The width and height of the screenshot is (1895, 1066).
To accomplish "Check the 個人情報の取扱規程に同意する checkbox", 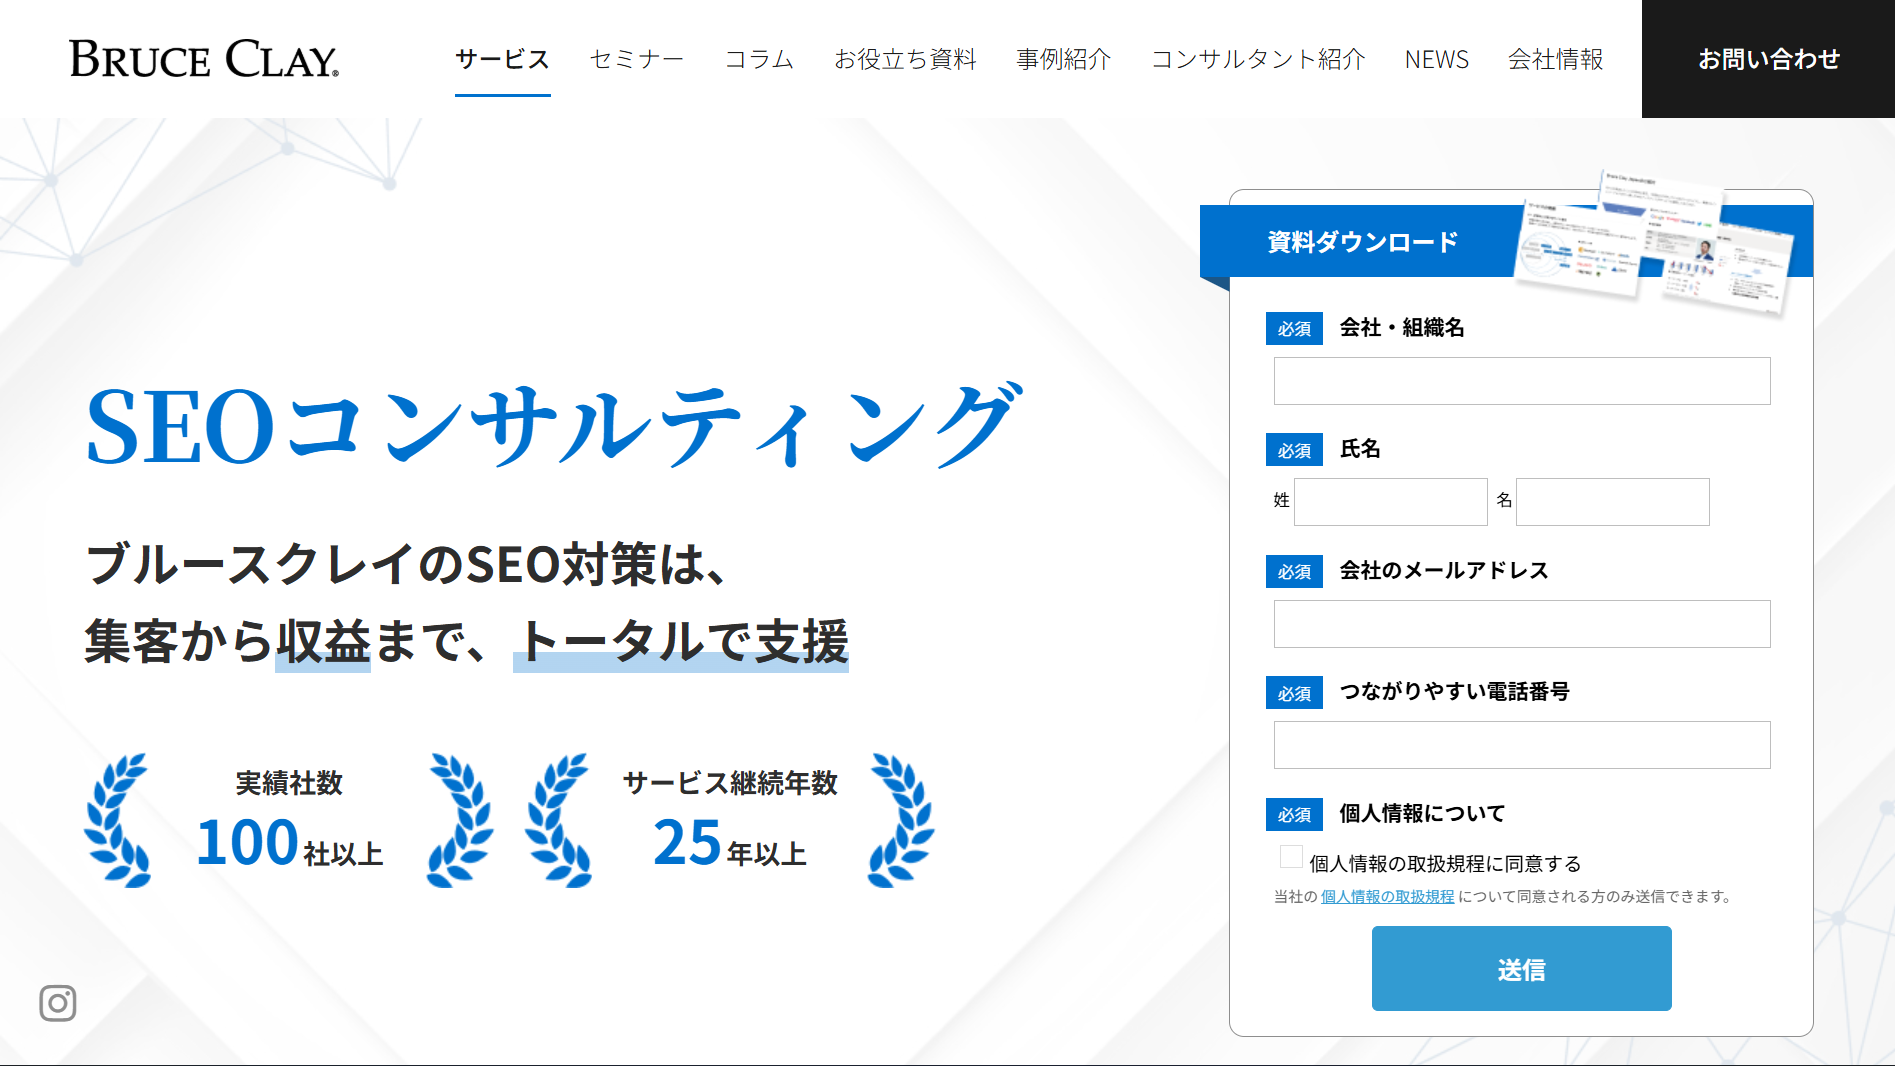I will point(1291,858).
